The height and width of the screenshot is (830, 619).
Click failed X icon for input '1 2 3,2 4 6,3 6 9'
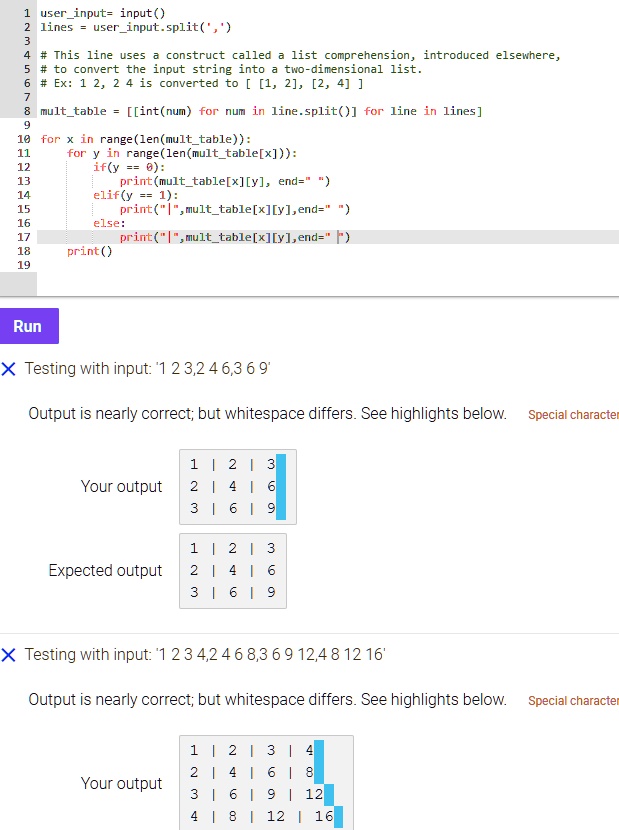[x=9, y=369]
